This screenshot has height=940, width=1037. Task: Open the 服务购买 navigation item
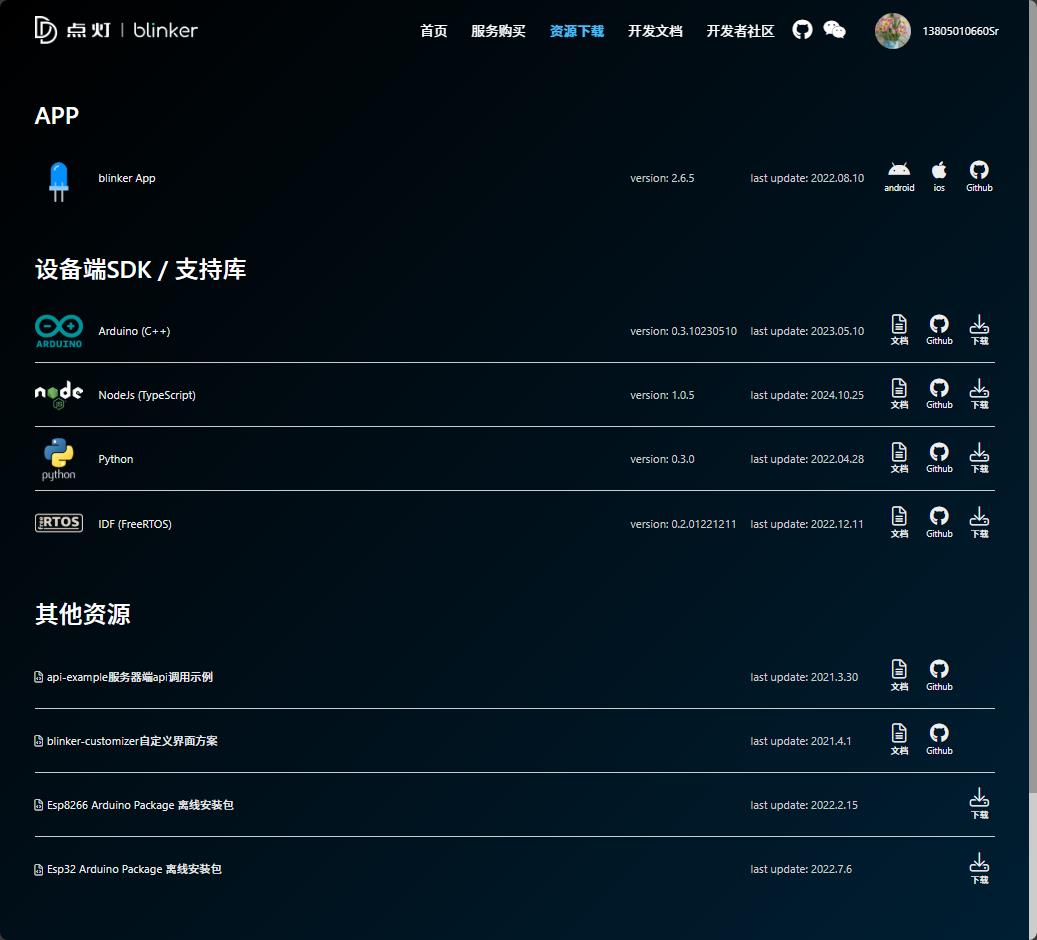(x=498, y=31)
